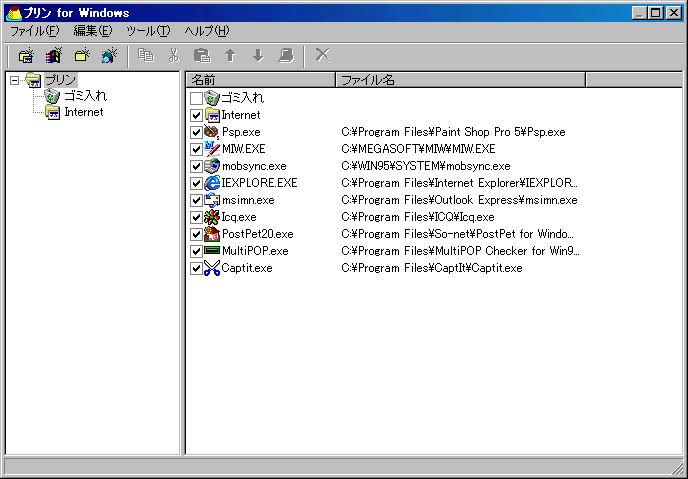The width and height of the screenshot is (688, 479).
Task: Select プリン root in the tree
Action: pos(61,80)
